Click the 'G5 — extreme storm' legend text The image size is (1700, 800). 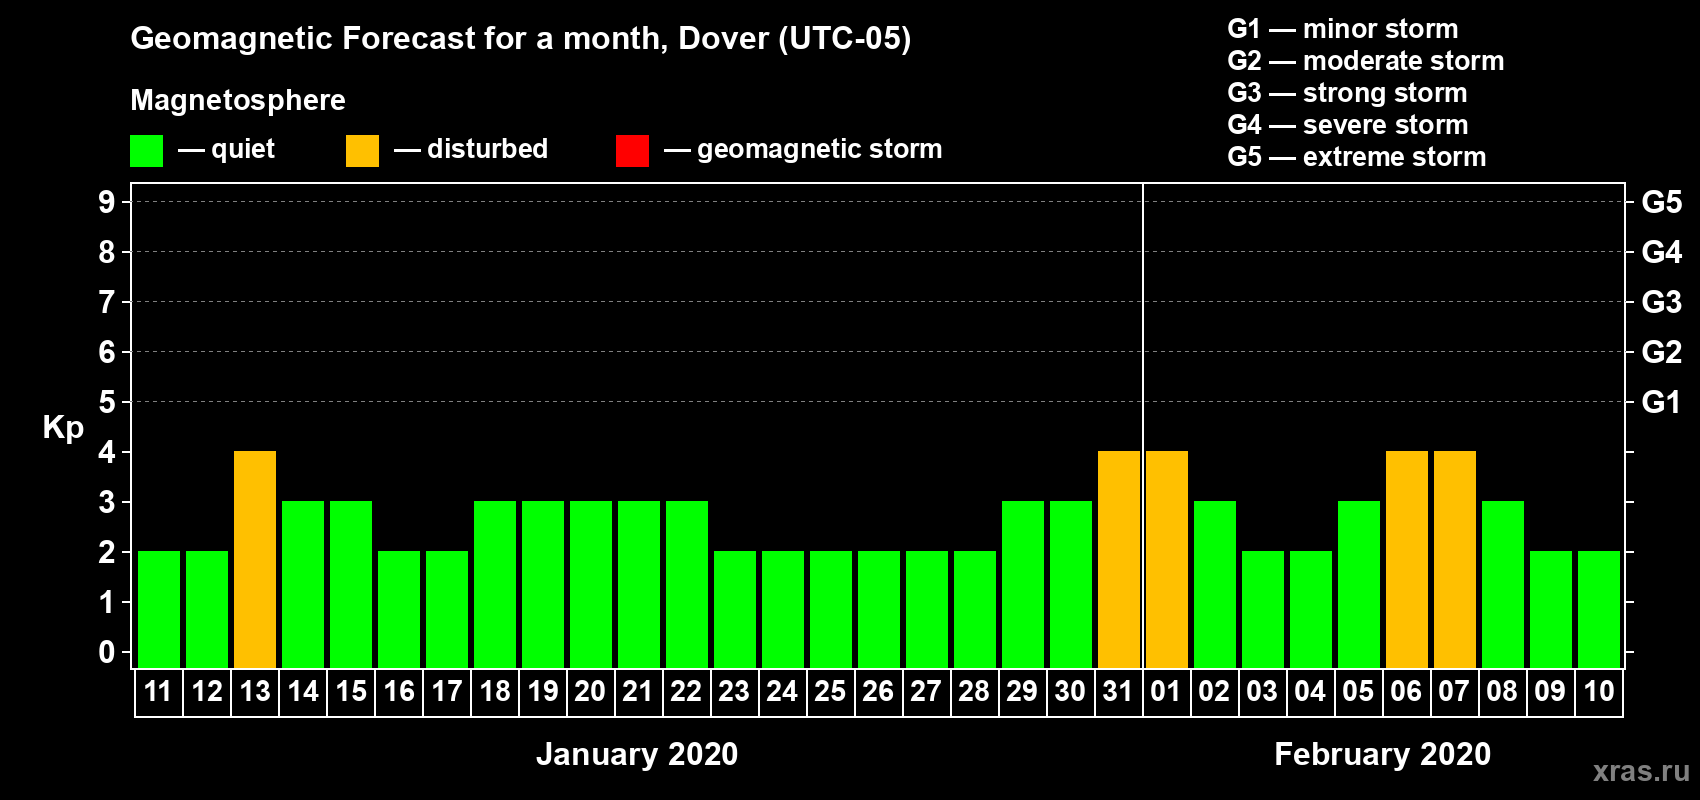click(x=1357, y=157)
